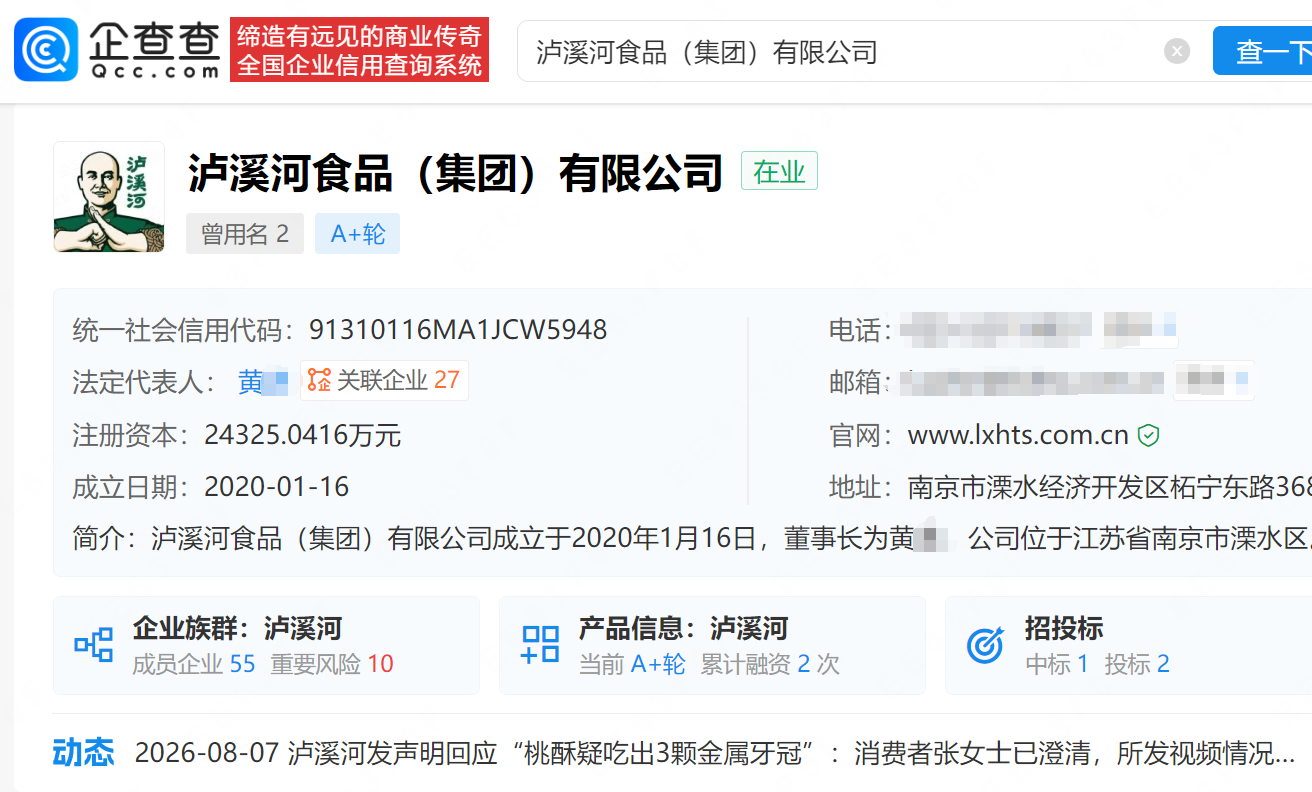View 成员企业 55 in enterprise group
1312x792 pixels.
point(194,664)
